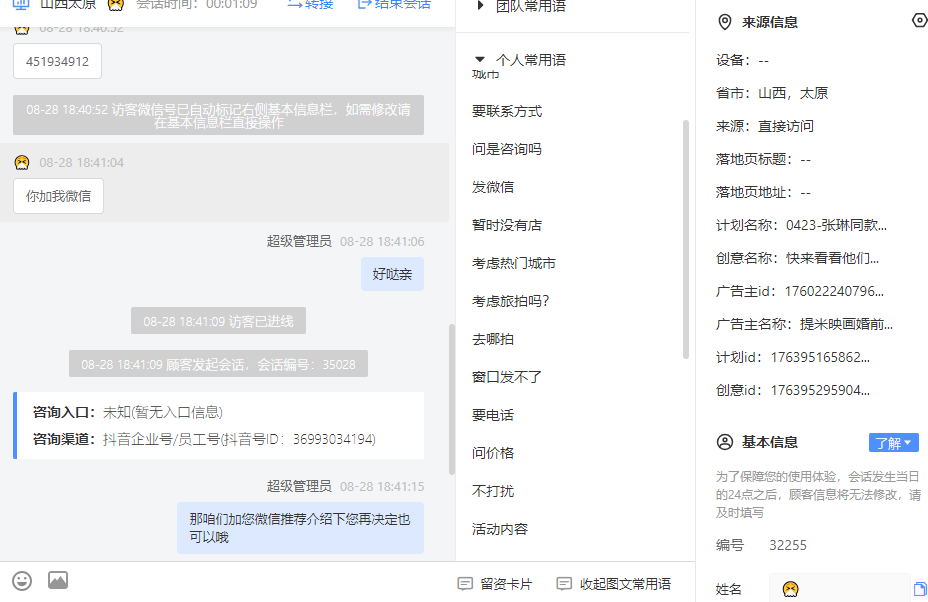The width and height of the screenshot is (928, 602).
Task: Choose the 活动内容 quick phrase
Action: coord(500,529)
